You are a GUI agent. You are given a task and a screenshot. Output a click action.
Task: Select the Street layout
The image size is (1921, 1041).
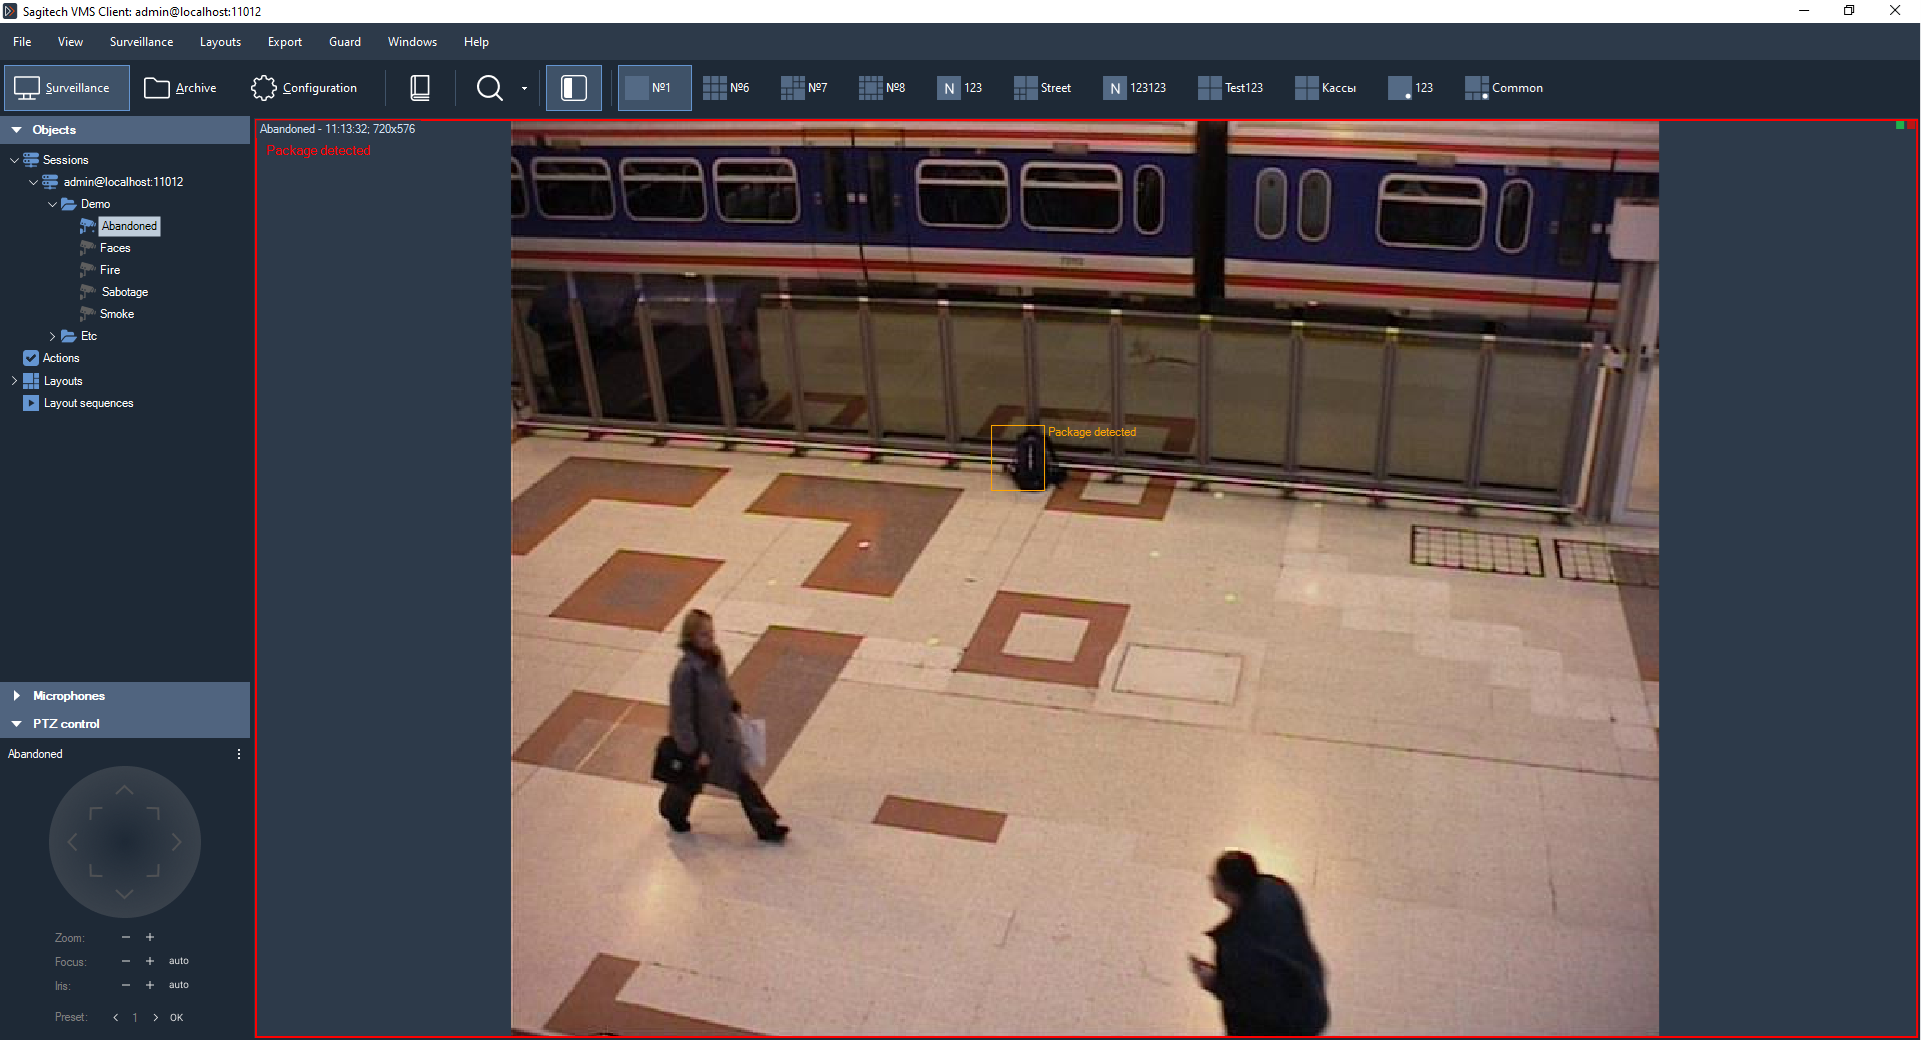(x=1042, y=88)
